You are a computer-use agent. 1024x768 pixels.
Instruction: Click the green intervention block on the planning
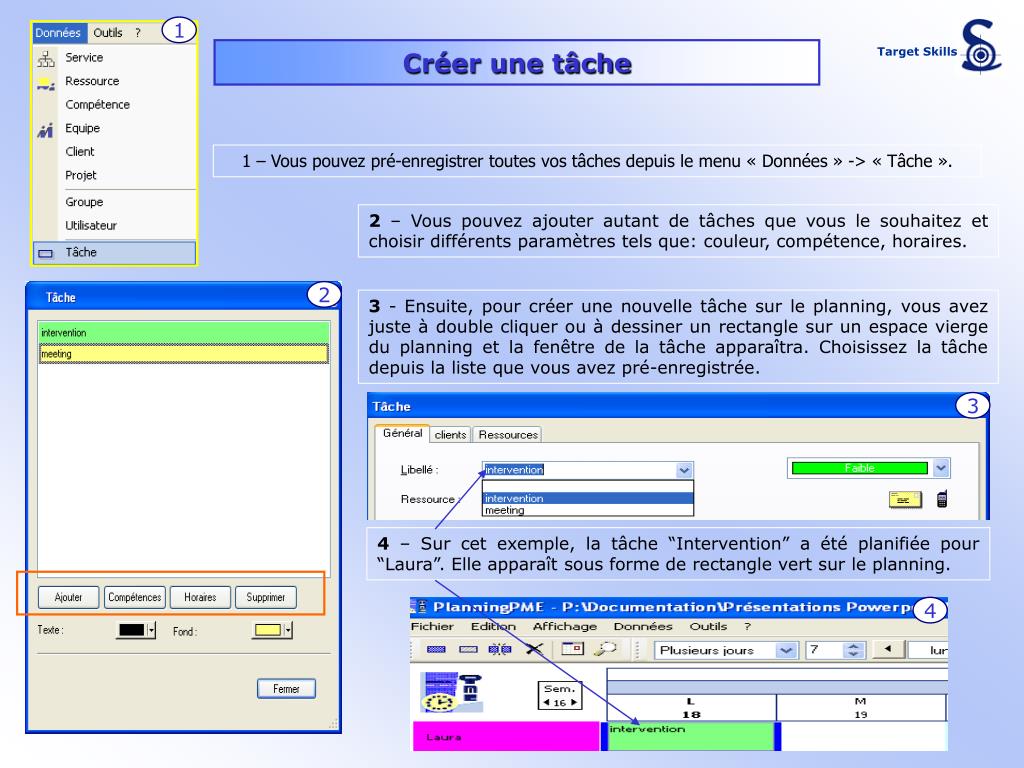pos(691,736)
